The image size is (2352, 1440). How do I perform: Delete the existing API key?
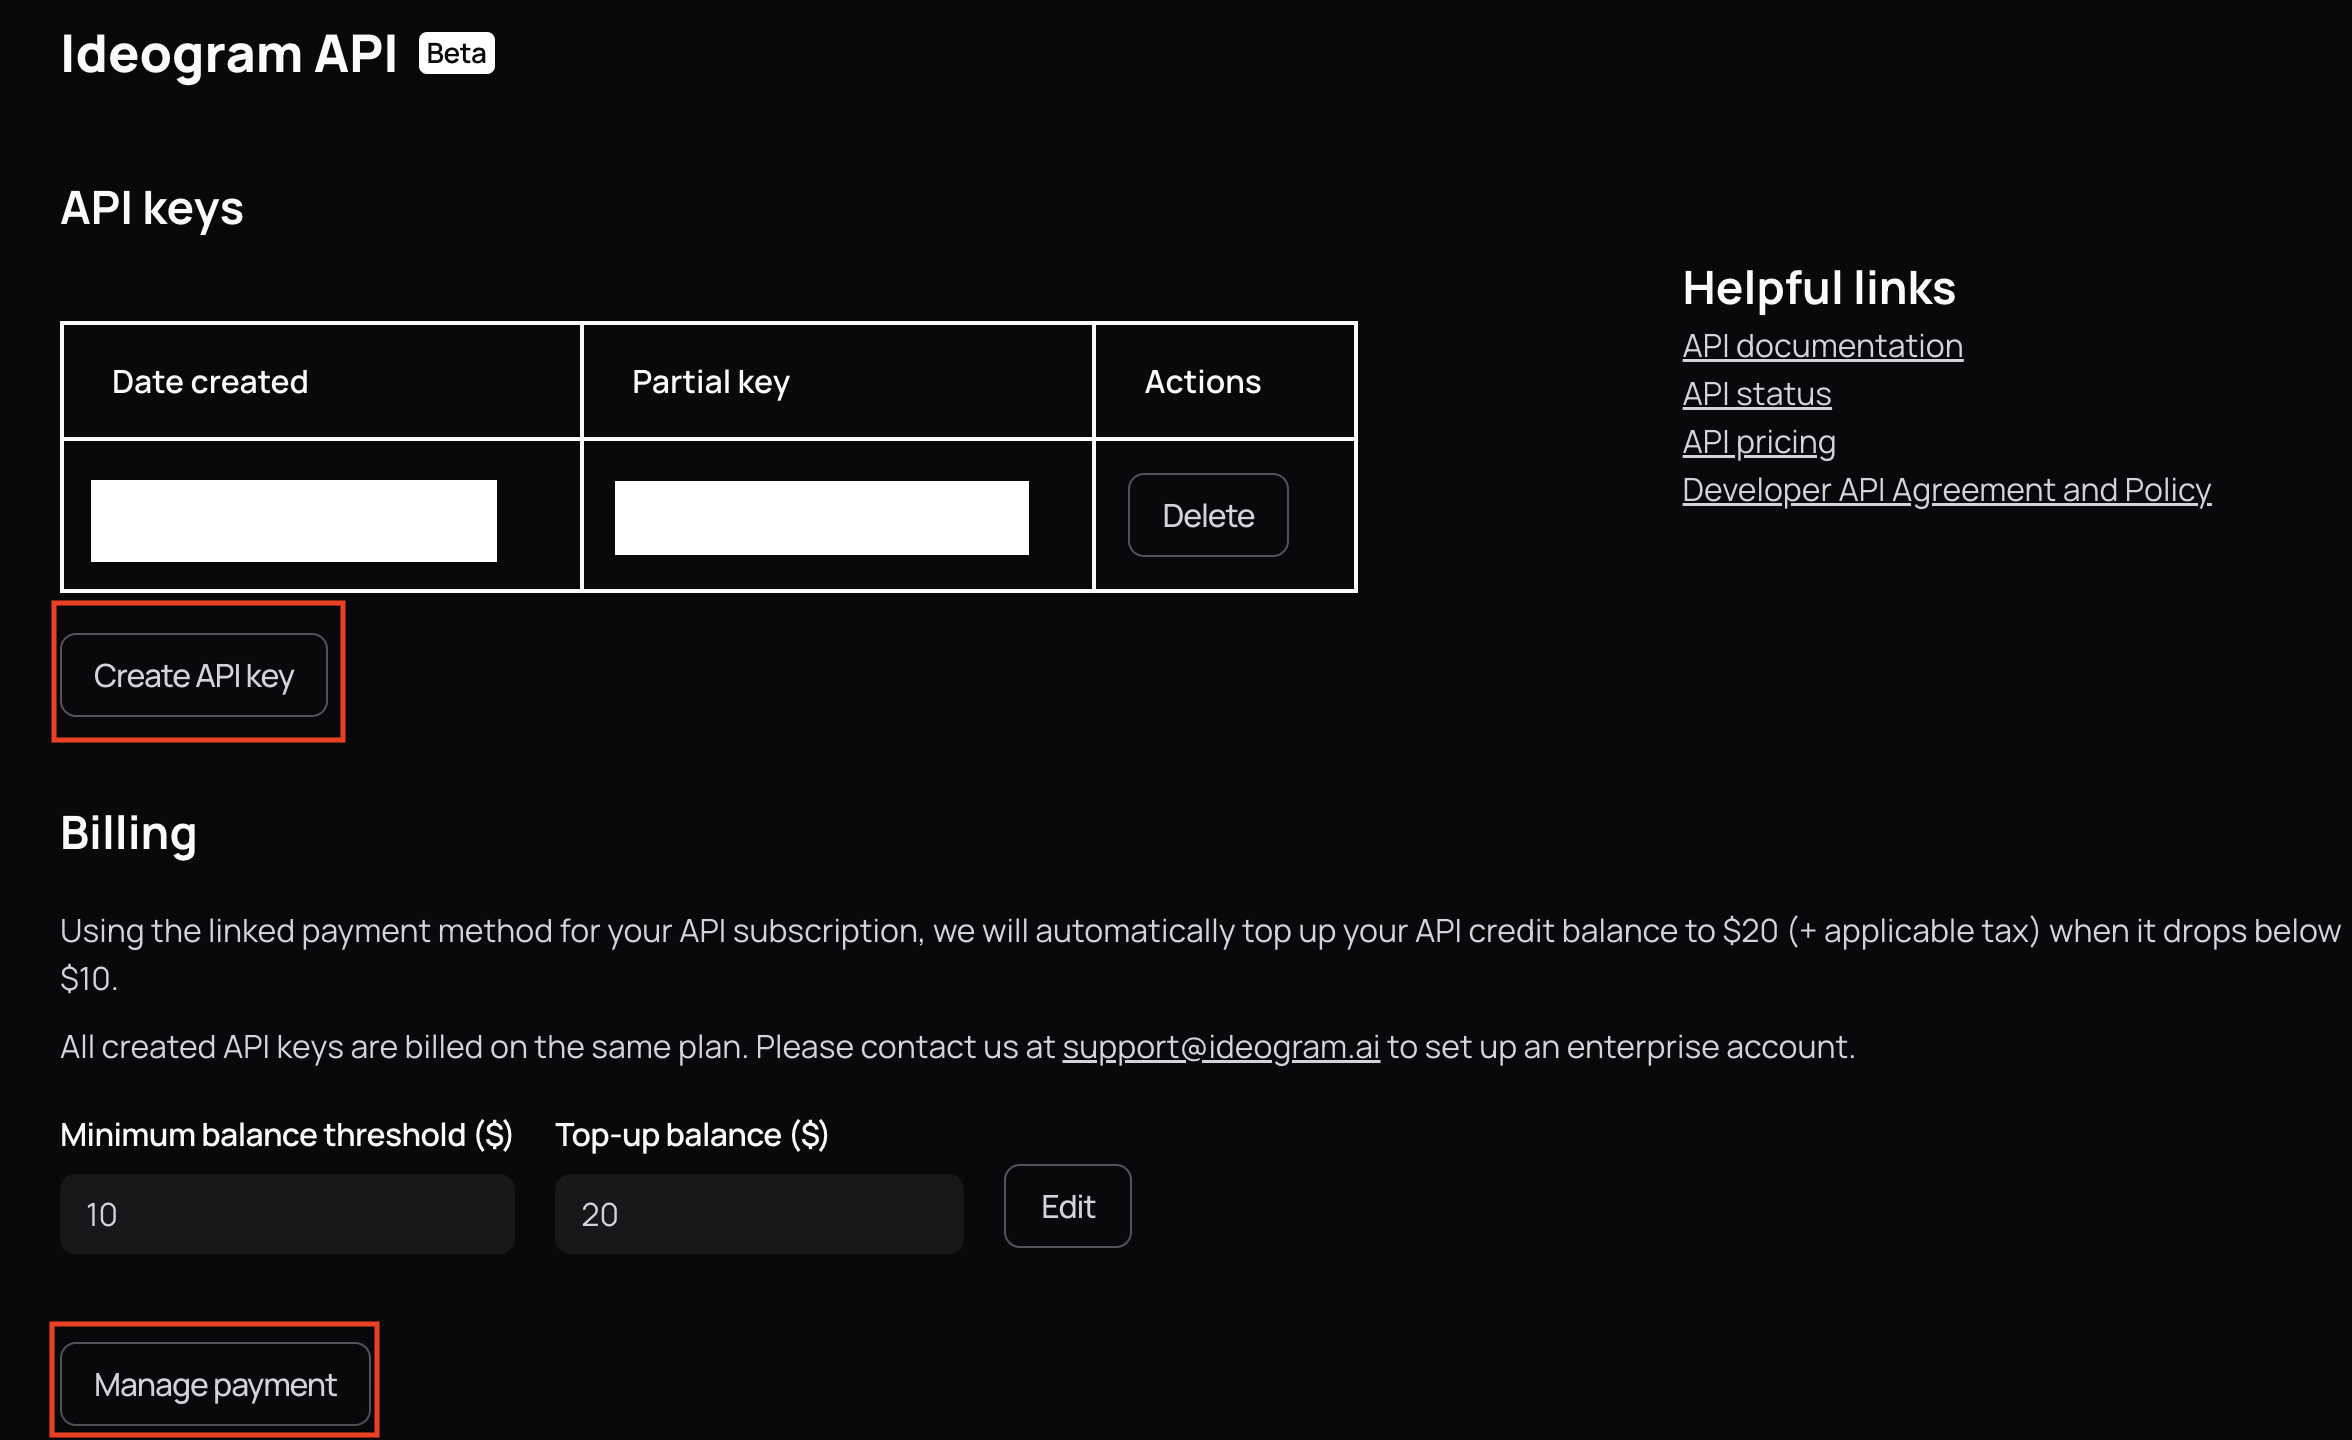coord(1207,516)
